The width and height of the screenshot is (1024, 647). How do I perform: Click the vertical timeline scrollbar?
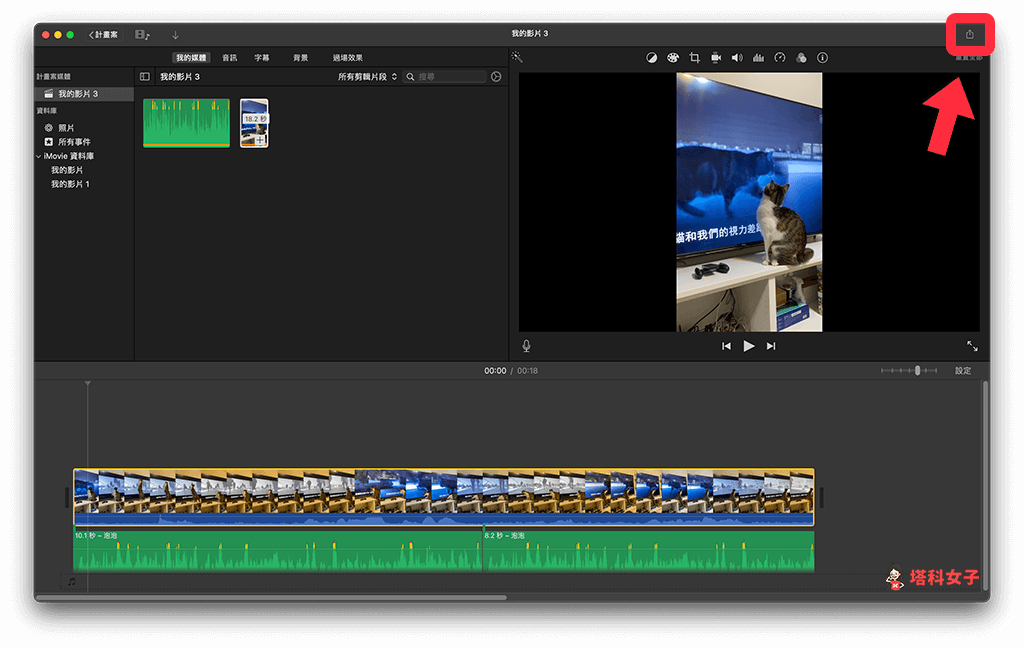(985, 484)
